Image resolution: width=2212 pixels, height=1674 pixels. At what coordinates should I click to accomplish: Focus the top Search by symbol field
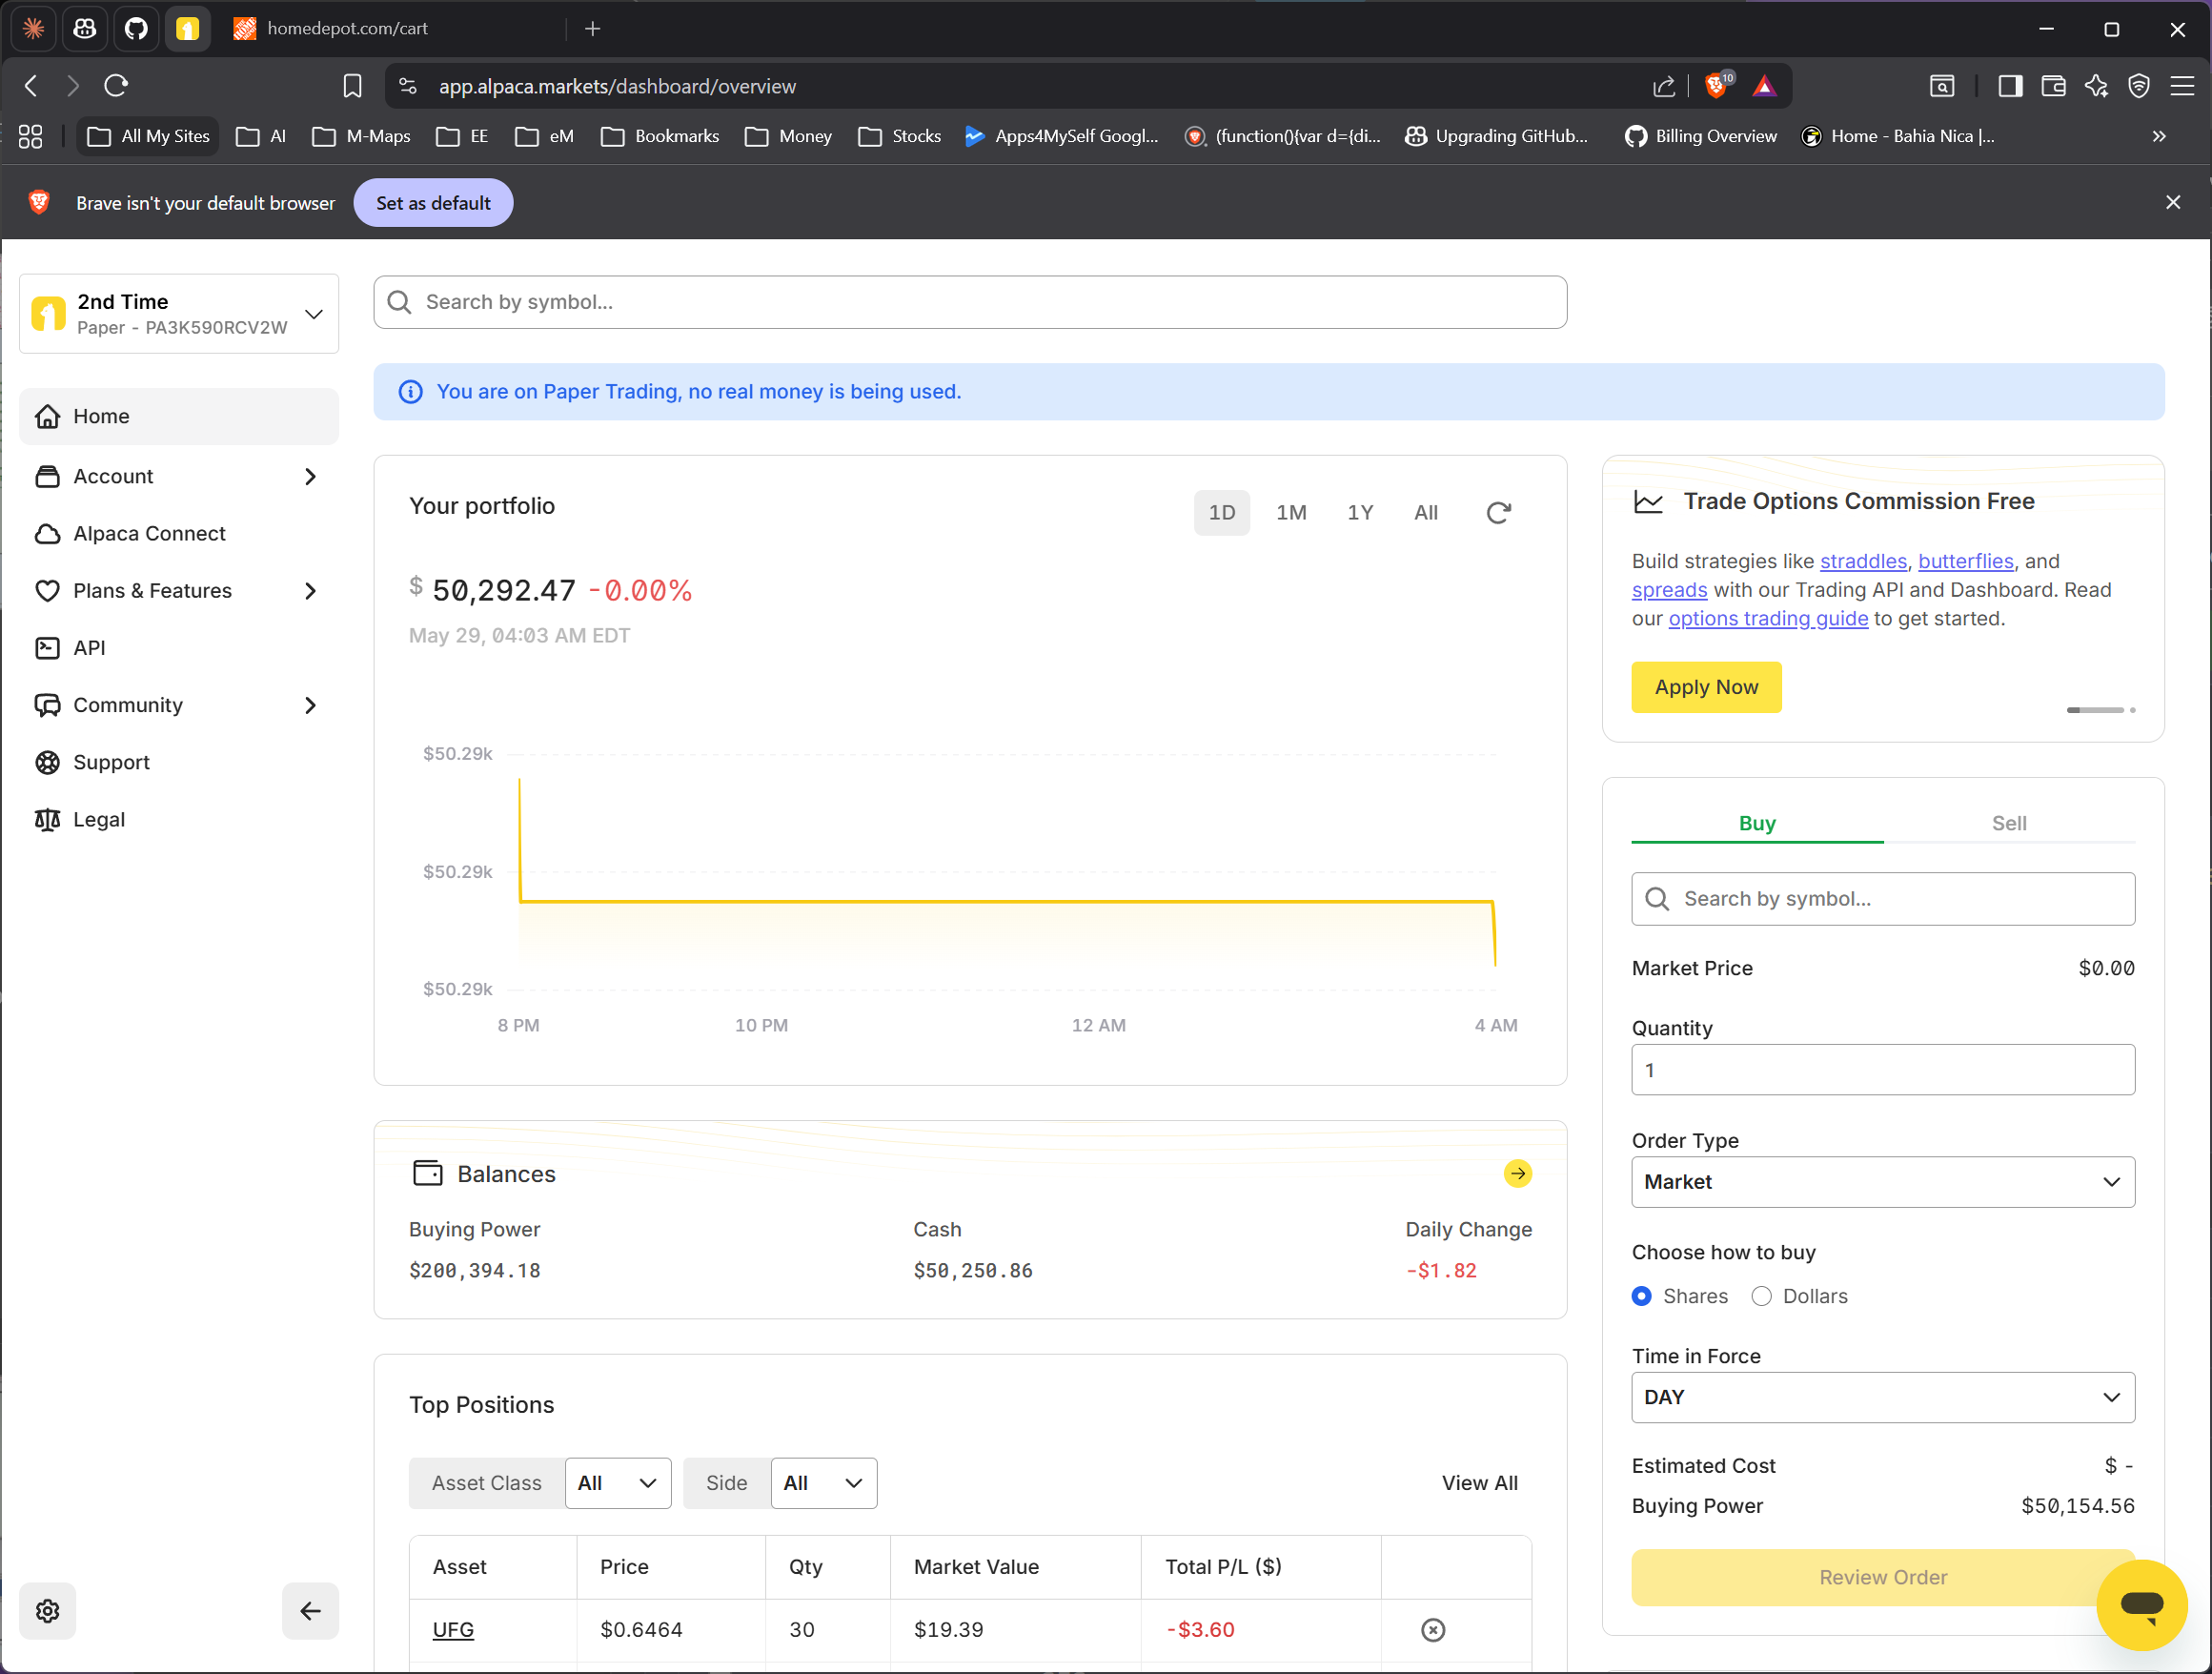pos(970,302)
